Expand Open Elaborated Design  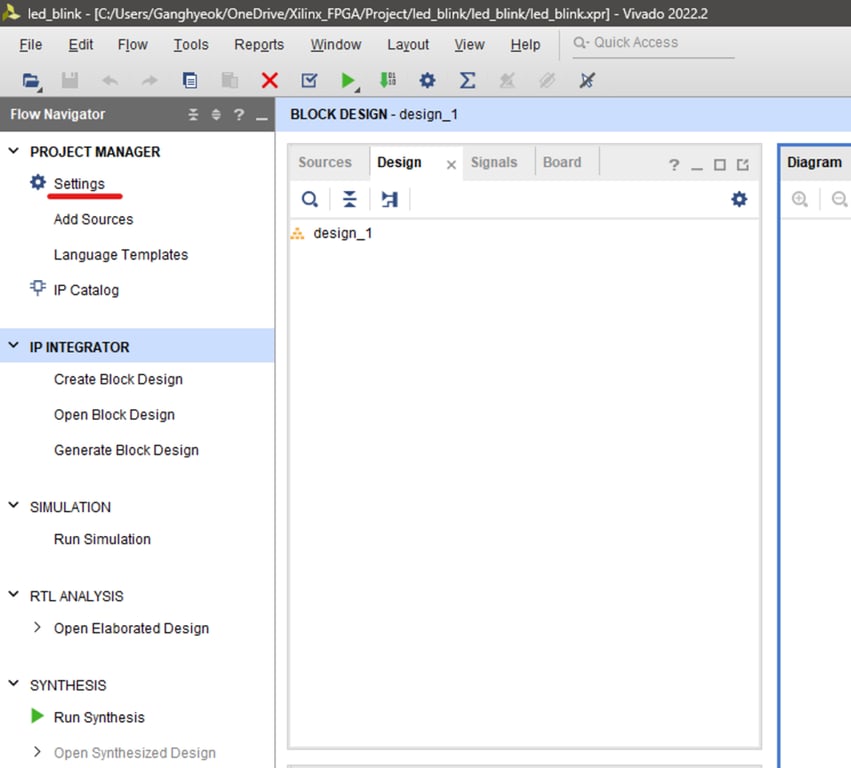tap(37, 628)
